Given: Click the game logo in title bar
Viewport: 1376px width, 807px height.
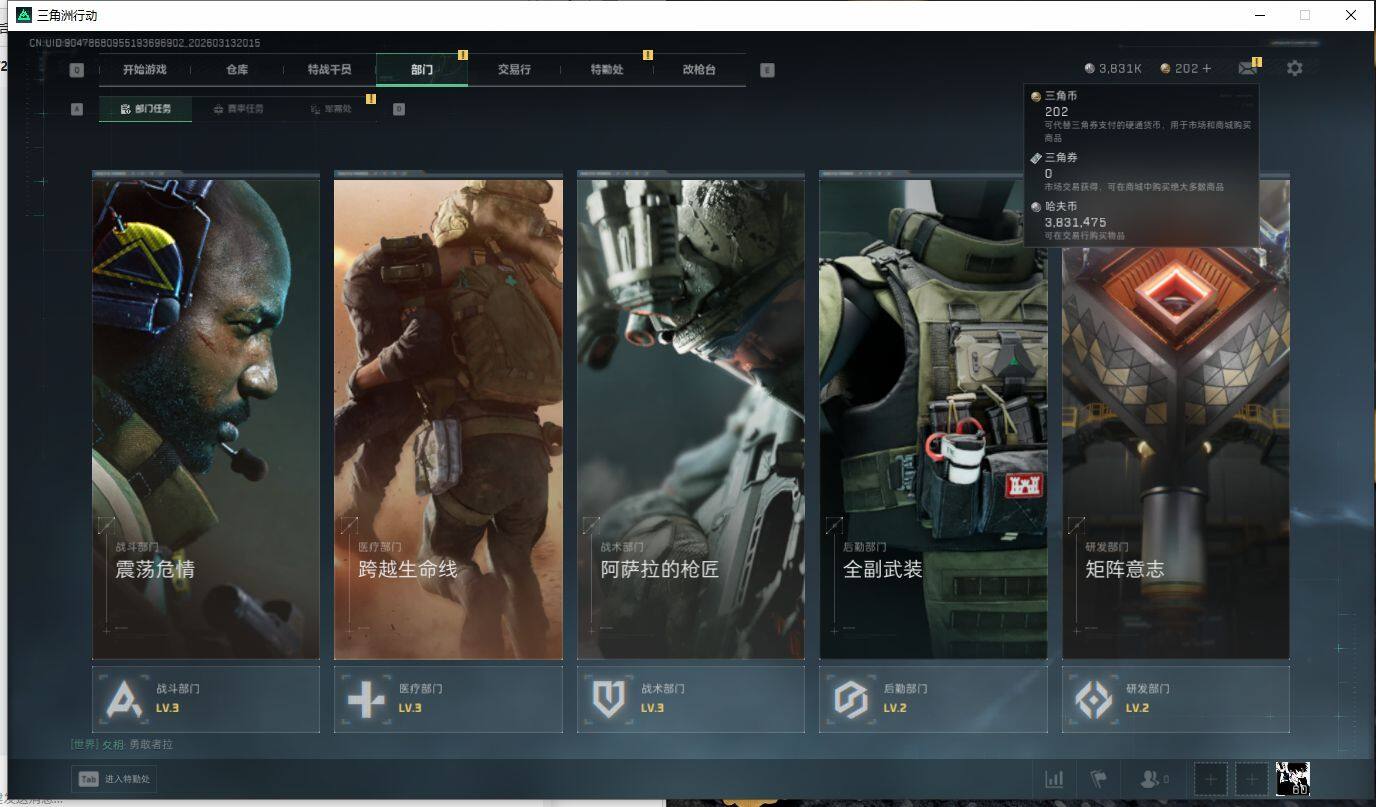Looking at the screenshot, I should tap(24, 15).
